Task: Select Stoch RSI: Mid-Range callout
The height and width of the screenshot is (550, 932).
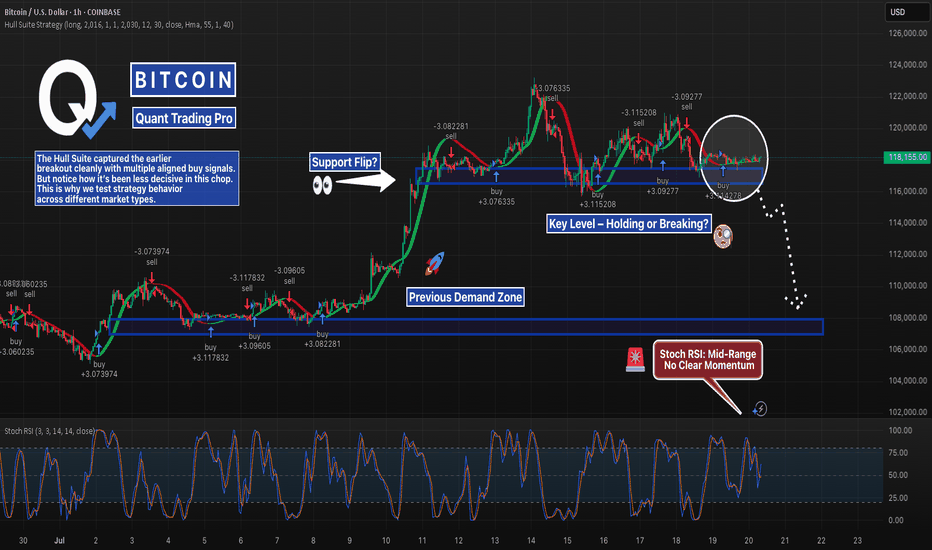Action: click(707, 360)
